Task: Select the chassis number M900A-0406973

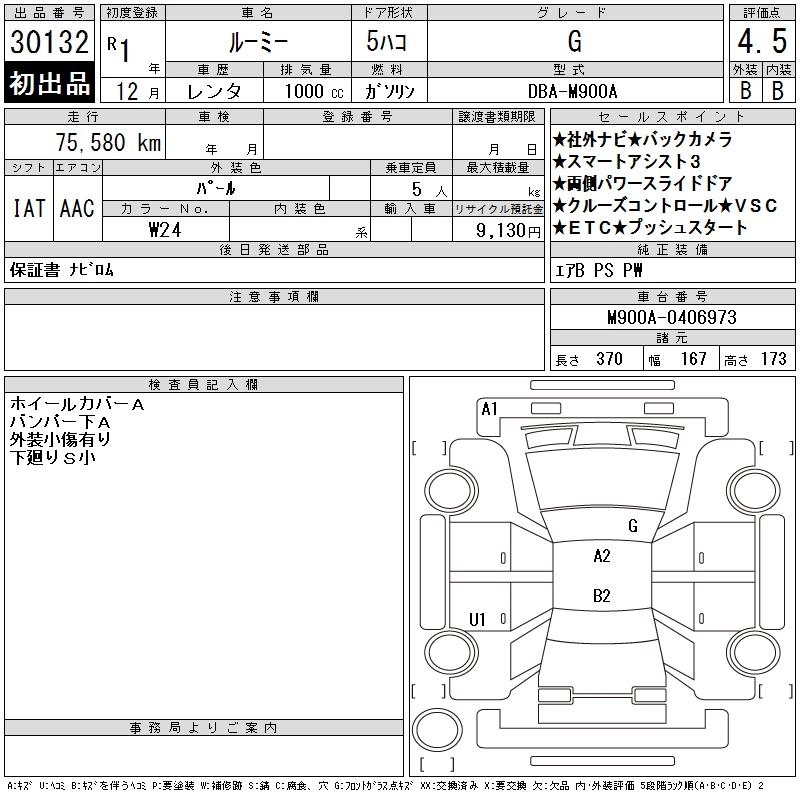Action: pyautogui.click(x=672, y=317)
